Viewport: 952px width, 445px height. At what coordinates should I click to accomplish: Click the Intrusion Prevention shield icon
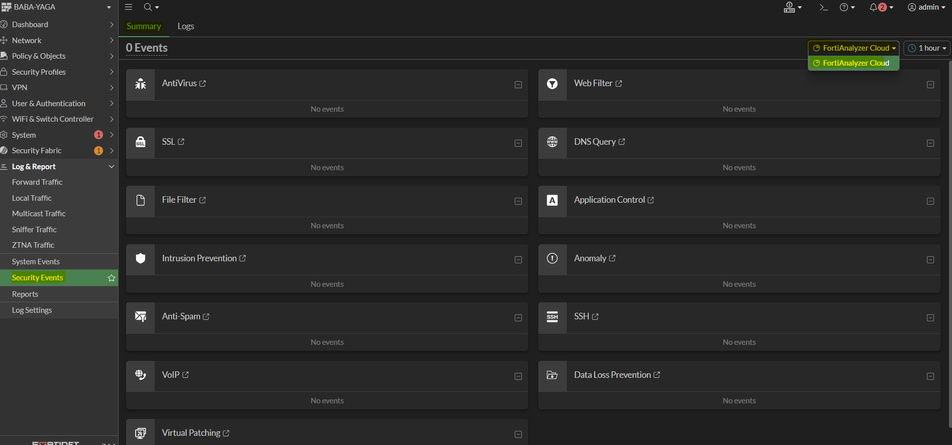(141, 259)
